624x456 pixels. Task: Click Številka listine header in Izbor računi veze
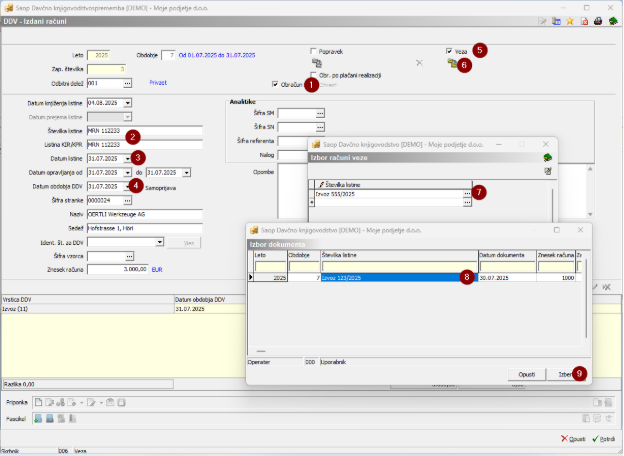393,185
